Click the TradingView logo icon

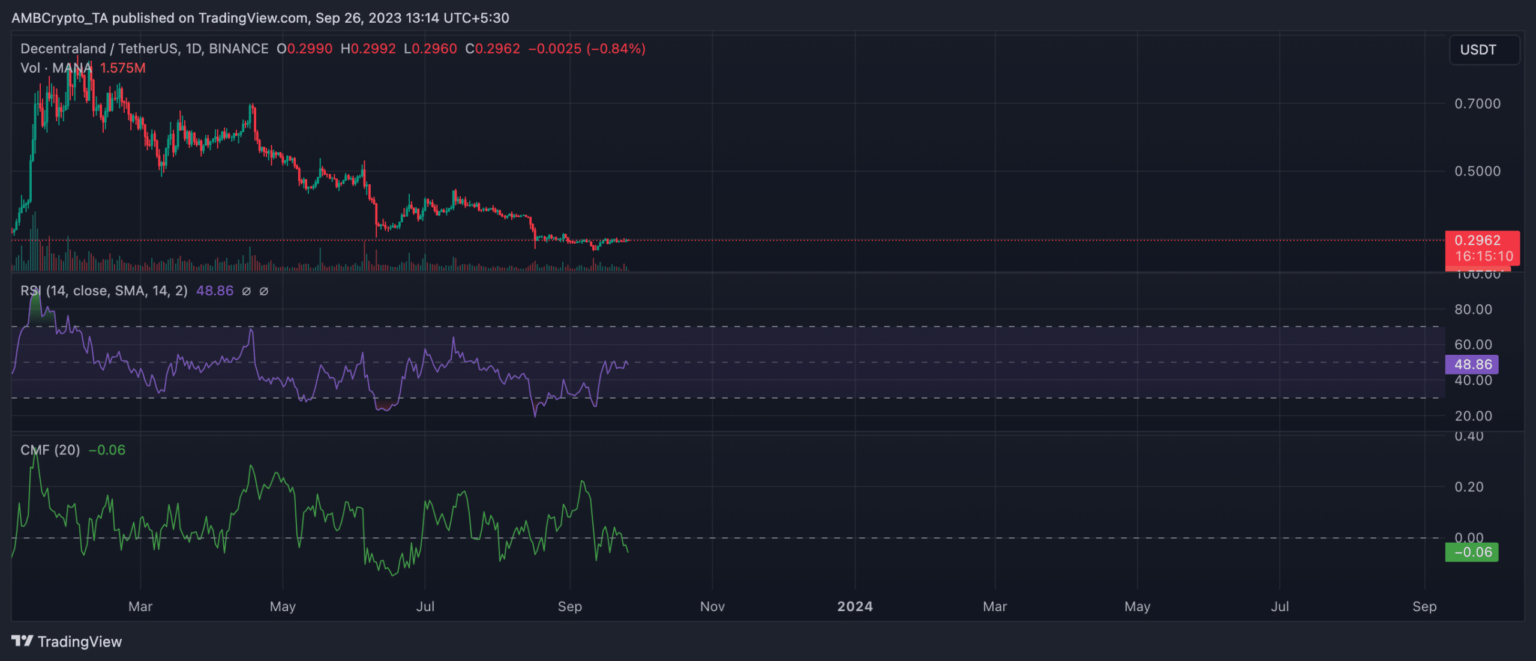(21, 641)
